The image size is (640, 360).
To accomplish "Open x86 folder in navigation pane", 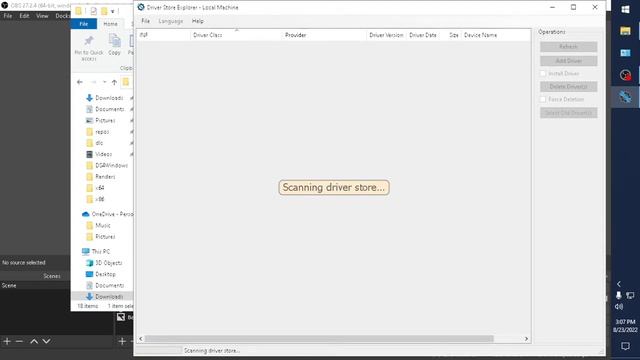I will (x=99, y=199).
